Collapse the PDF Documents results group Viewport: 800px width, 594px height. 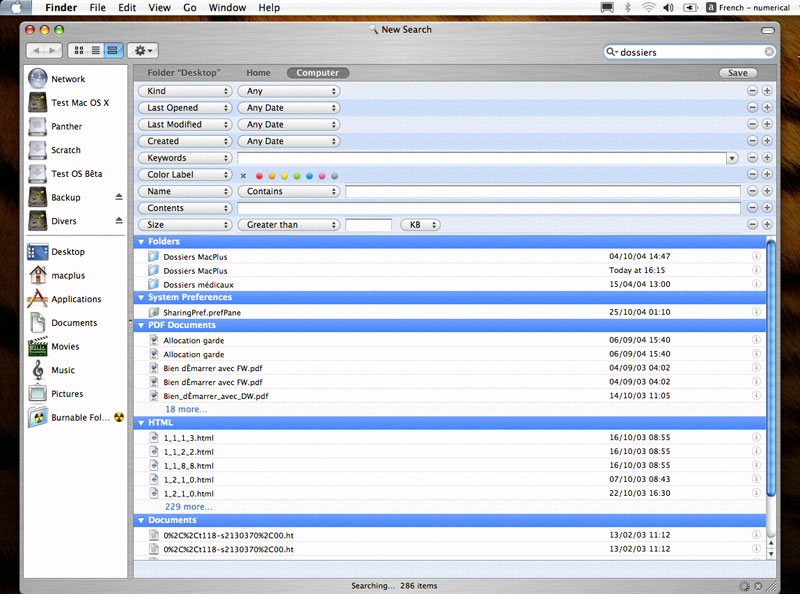coord(141,325)
